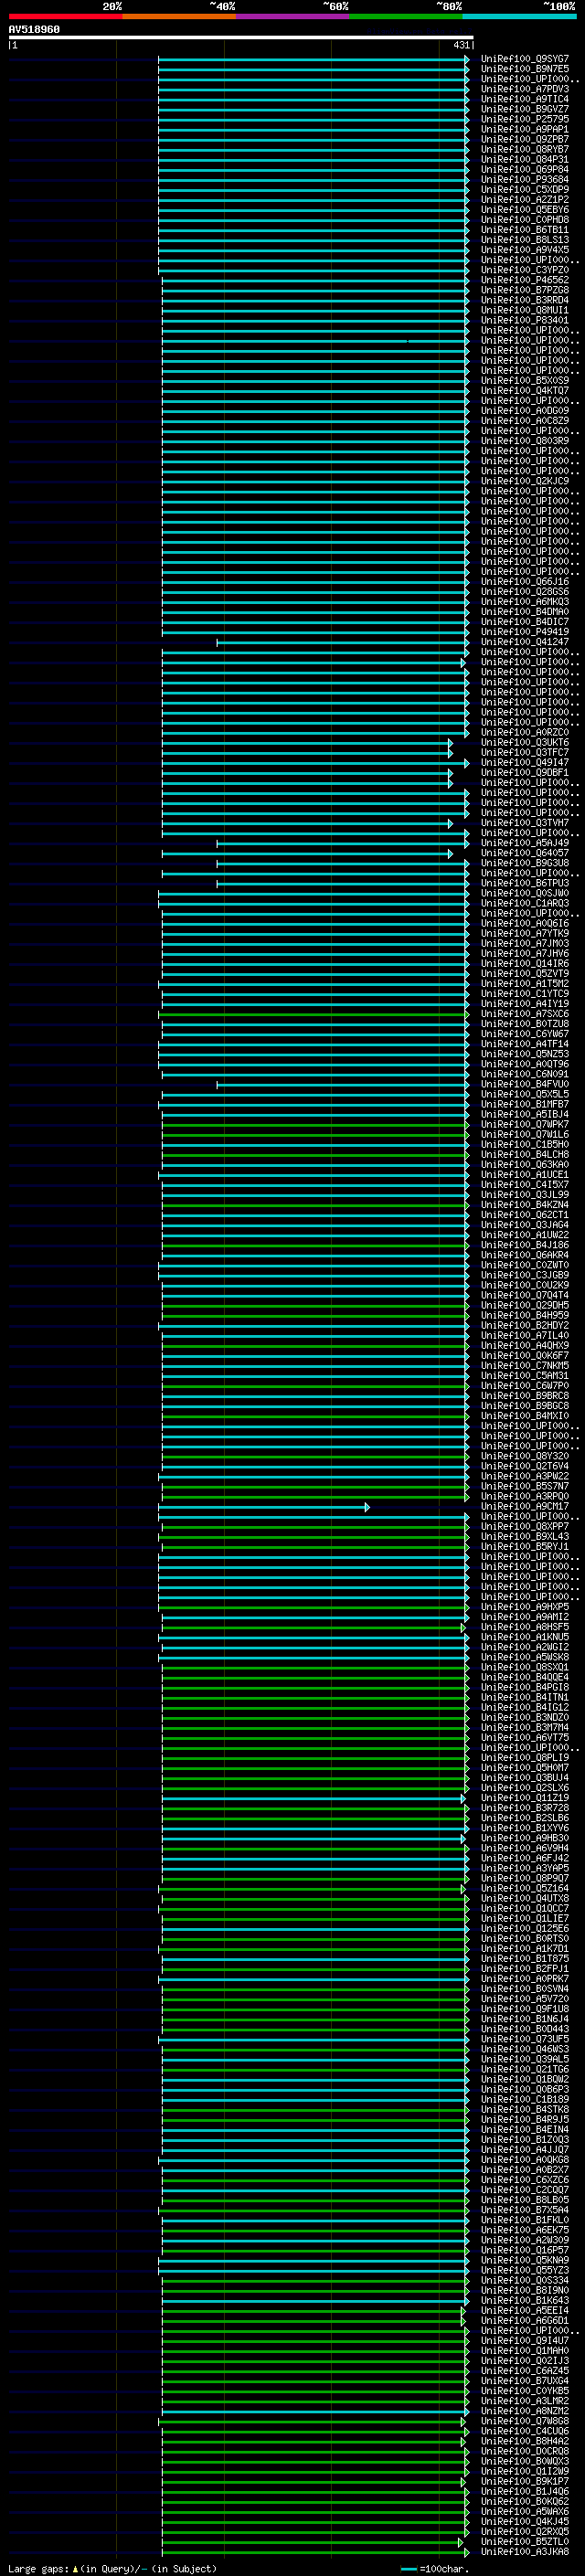Click the UniRef100_Q8MUI1 hit label
The height and width of the screenshot is (2576, 585).
[525, 310]
